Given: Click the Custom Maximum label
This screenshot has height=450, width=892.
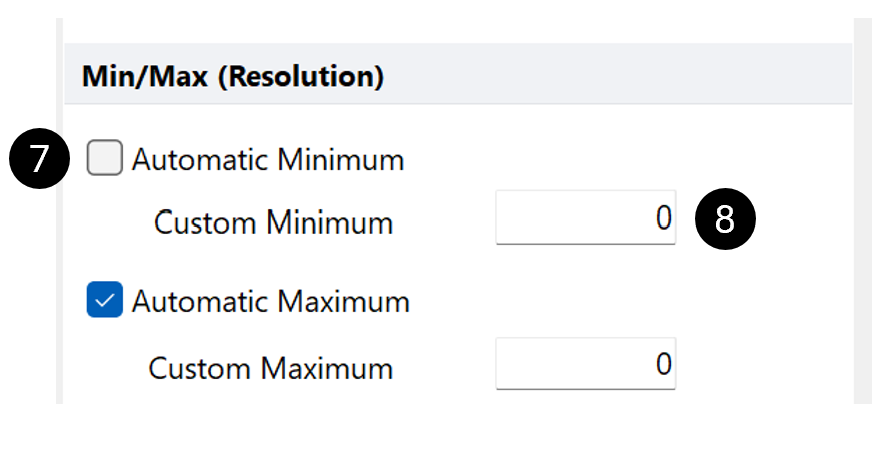Looking at the screenshot, I should tap(271, 367).
